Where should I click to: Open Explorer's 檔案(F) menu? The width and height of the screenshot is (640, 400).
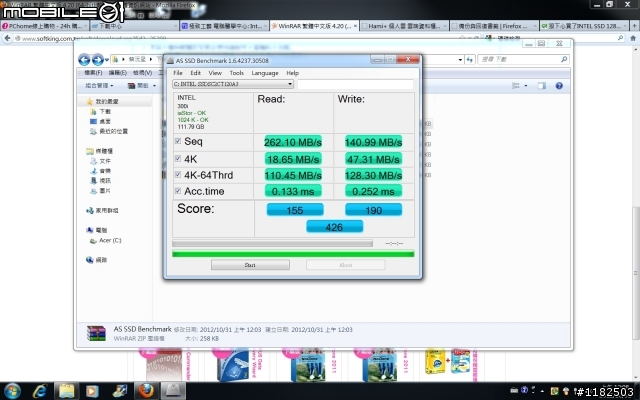[x=93, y=73]
